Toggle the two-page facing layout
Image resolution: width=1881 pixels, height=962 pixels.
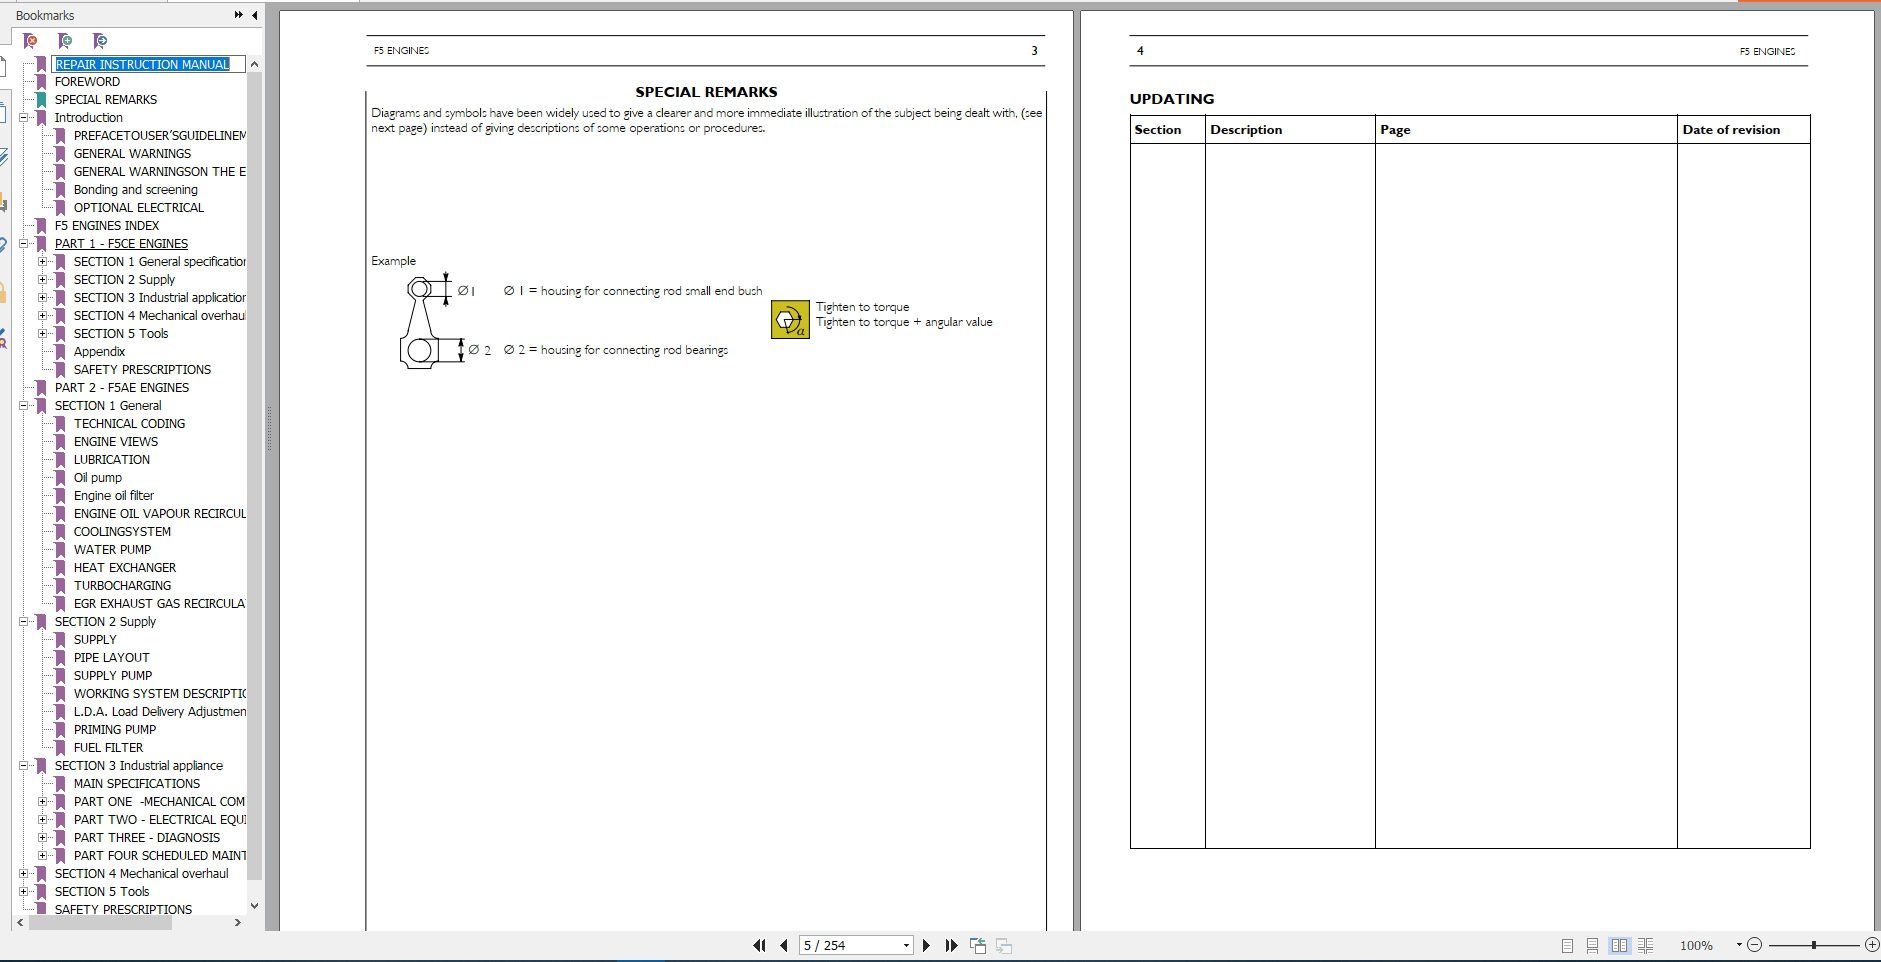1619,945
